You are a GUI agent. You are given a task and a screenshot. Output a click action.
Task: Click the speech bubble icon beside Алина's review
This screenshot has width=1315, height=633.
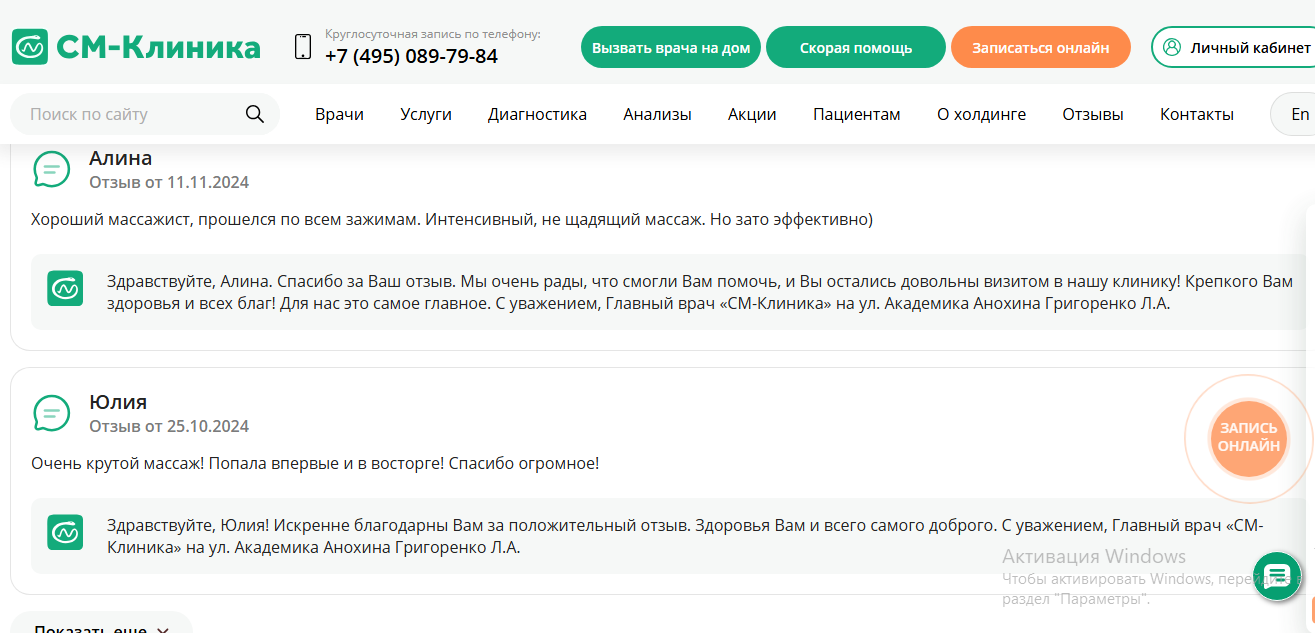point(51,168)
